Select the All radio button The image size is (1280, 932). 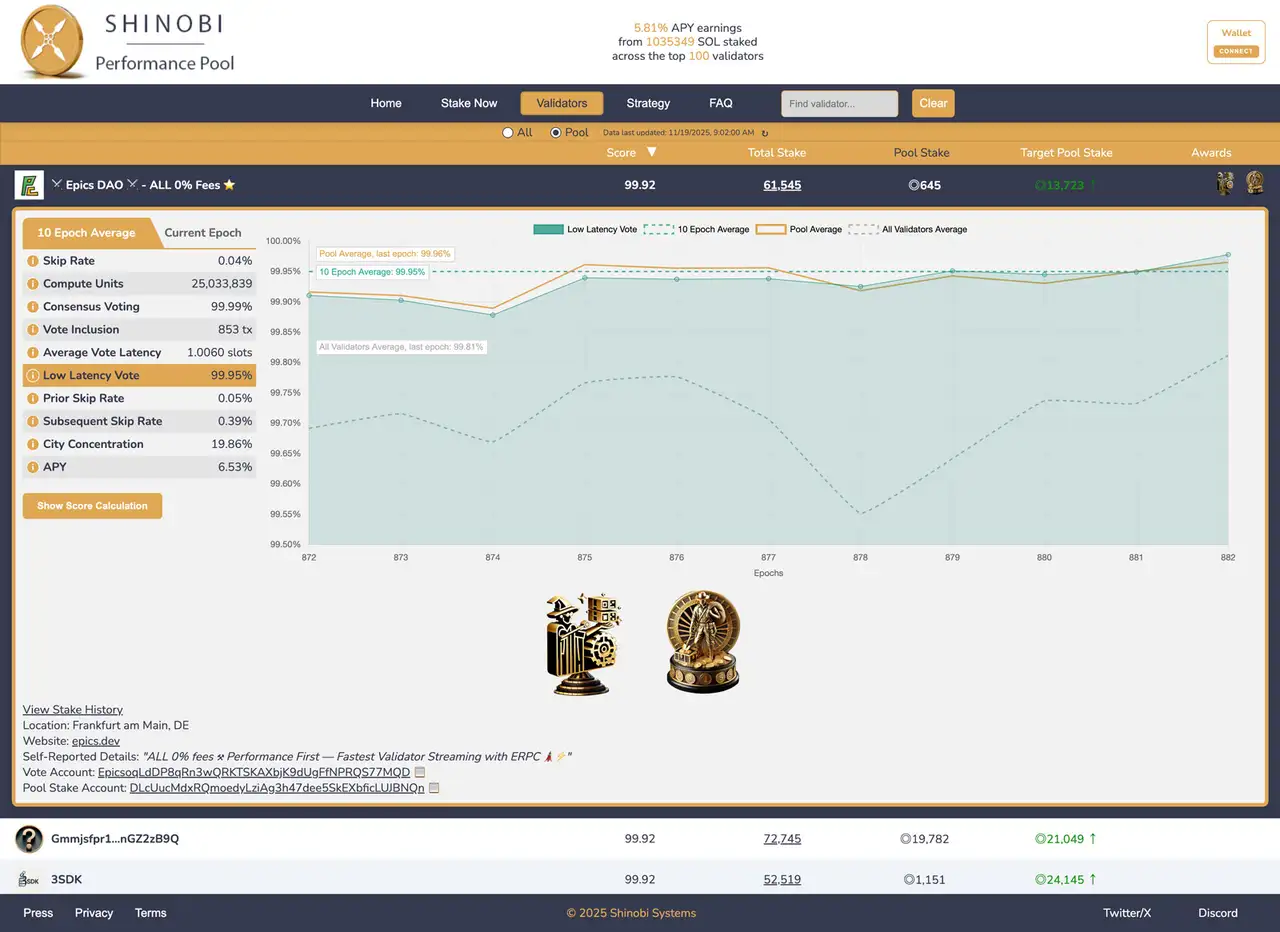[x=508, y=132]
